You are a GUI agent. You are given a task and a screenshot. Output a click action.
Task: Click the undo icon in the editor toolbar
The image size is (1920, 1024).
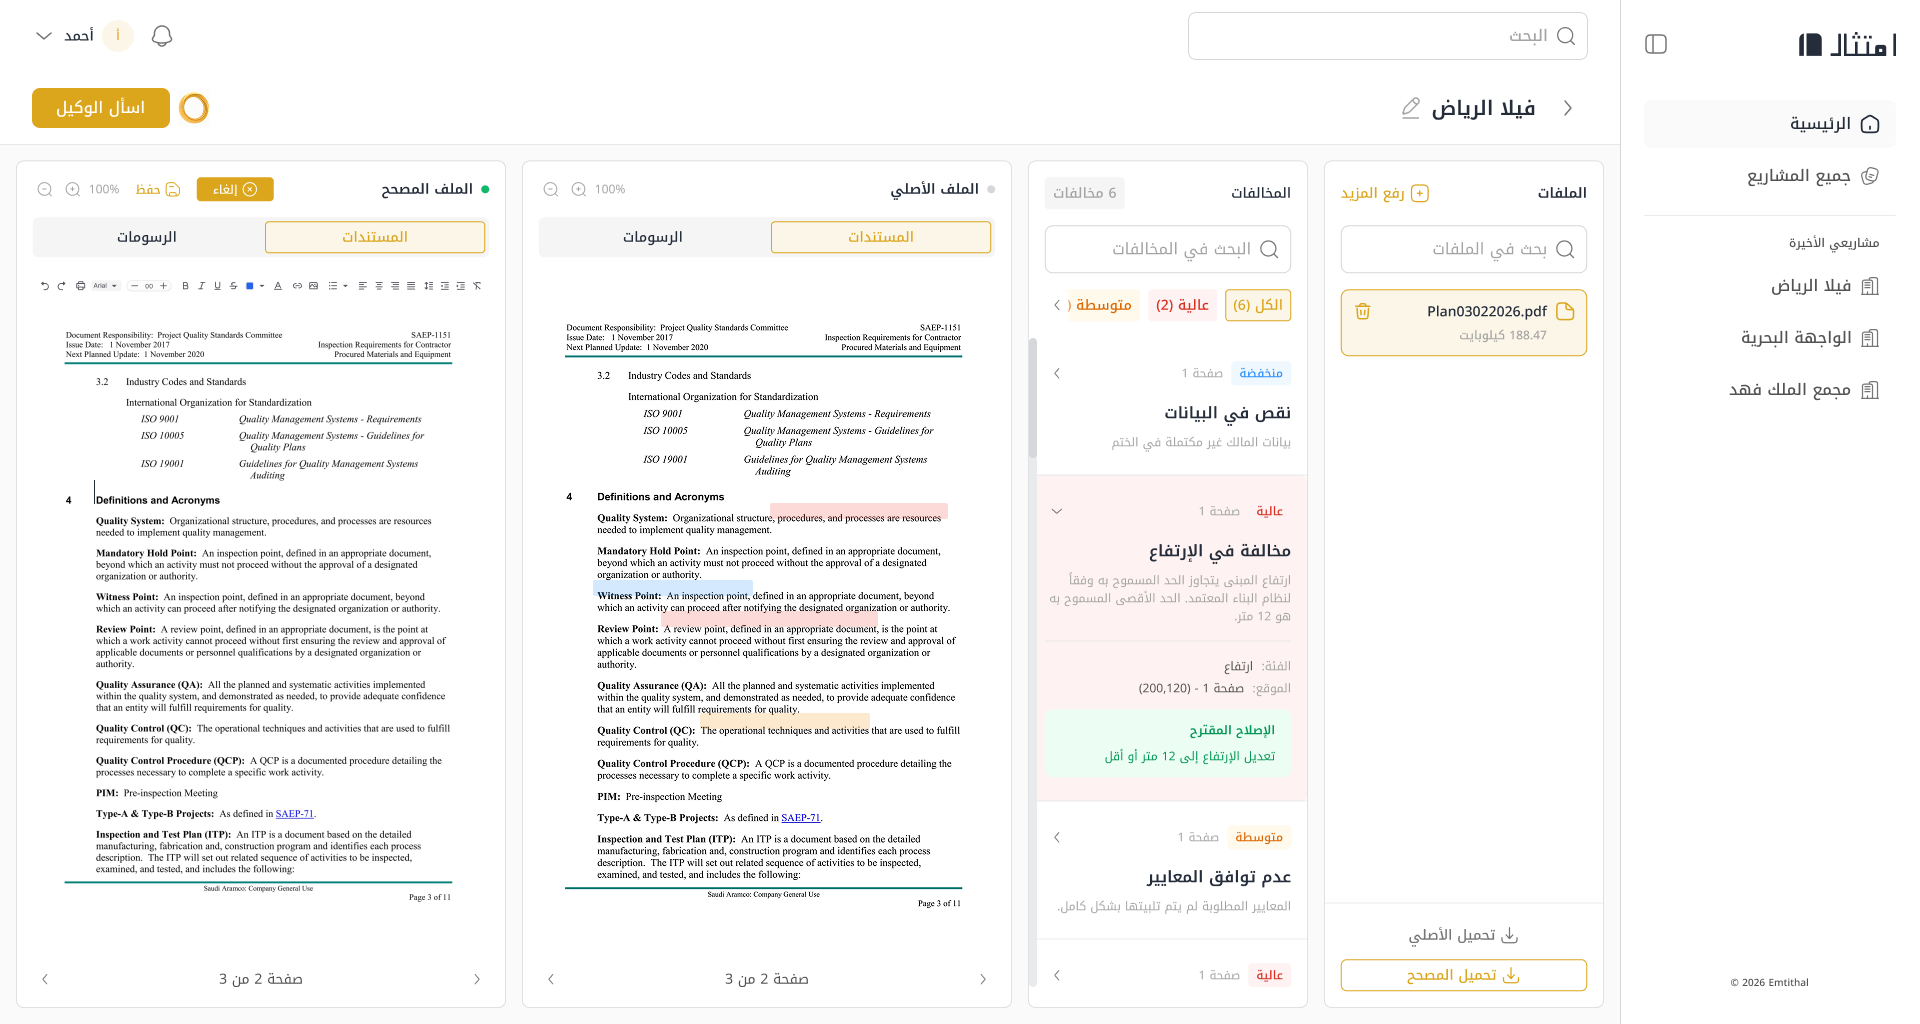pyautogui.click(x=44, y=286)
